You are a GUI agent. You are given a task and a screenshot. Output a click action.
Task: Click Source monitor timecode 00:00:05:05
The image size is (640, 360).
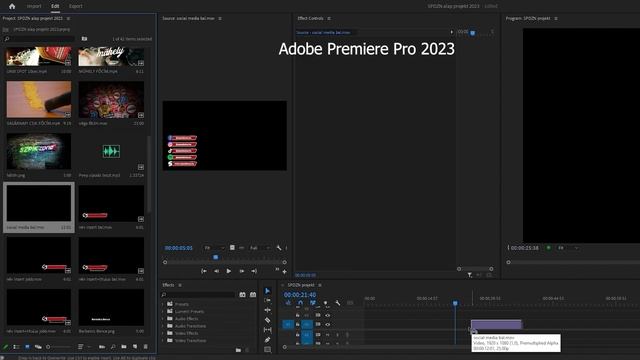click(178, 248)
